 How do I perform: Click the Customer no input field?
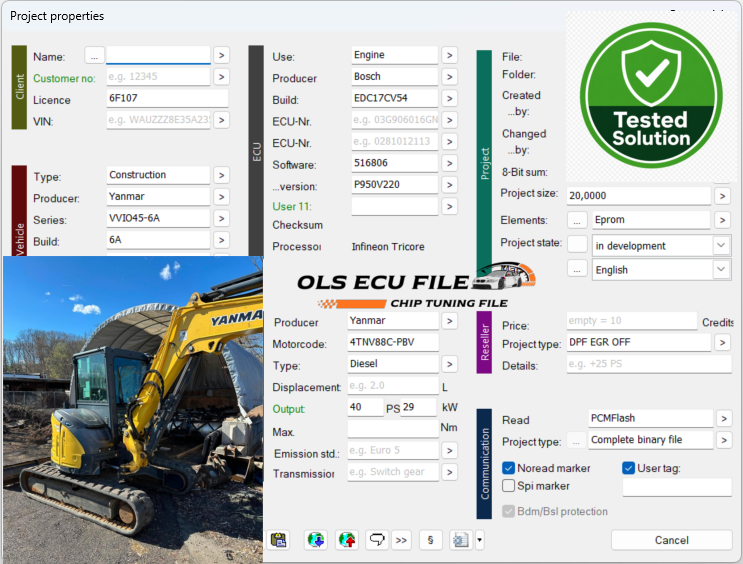click(158, 77)
